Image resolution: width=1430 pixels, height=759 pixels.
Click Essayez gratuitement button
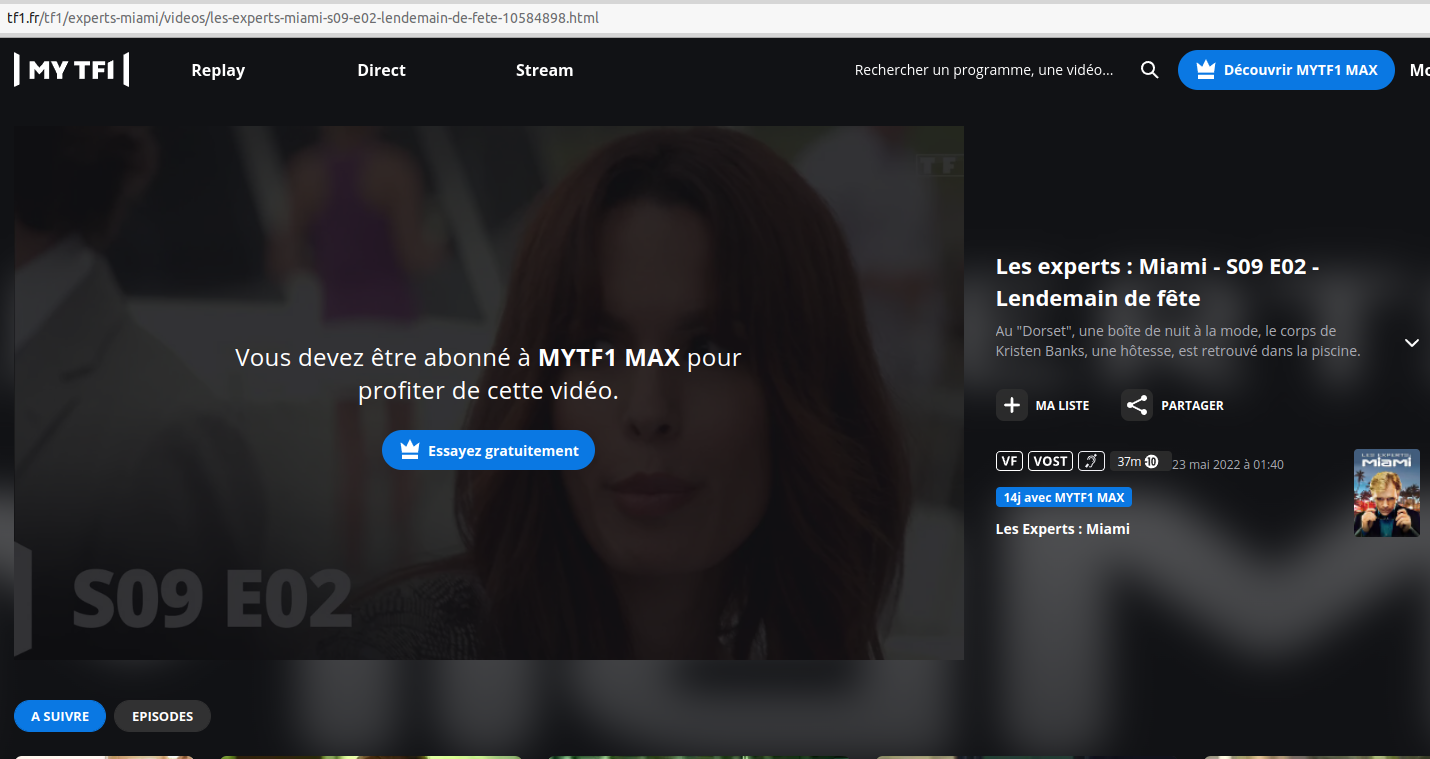[x=488, y=450]
